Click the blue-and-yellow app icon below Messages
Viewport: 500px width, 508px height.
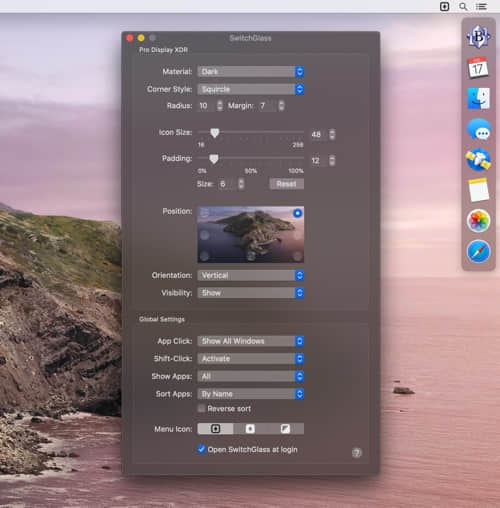coord(478,160)
